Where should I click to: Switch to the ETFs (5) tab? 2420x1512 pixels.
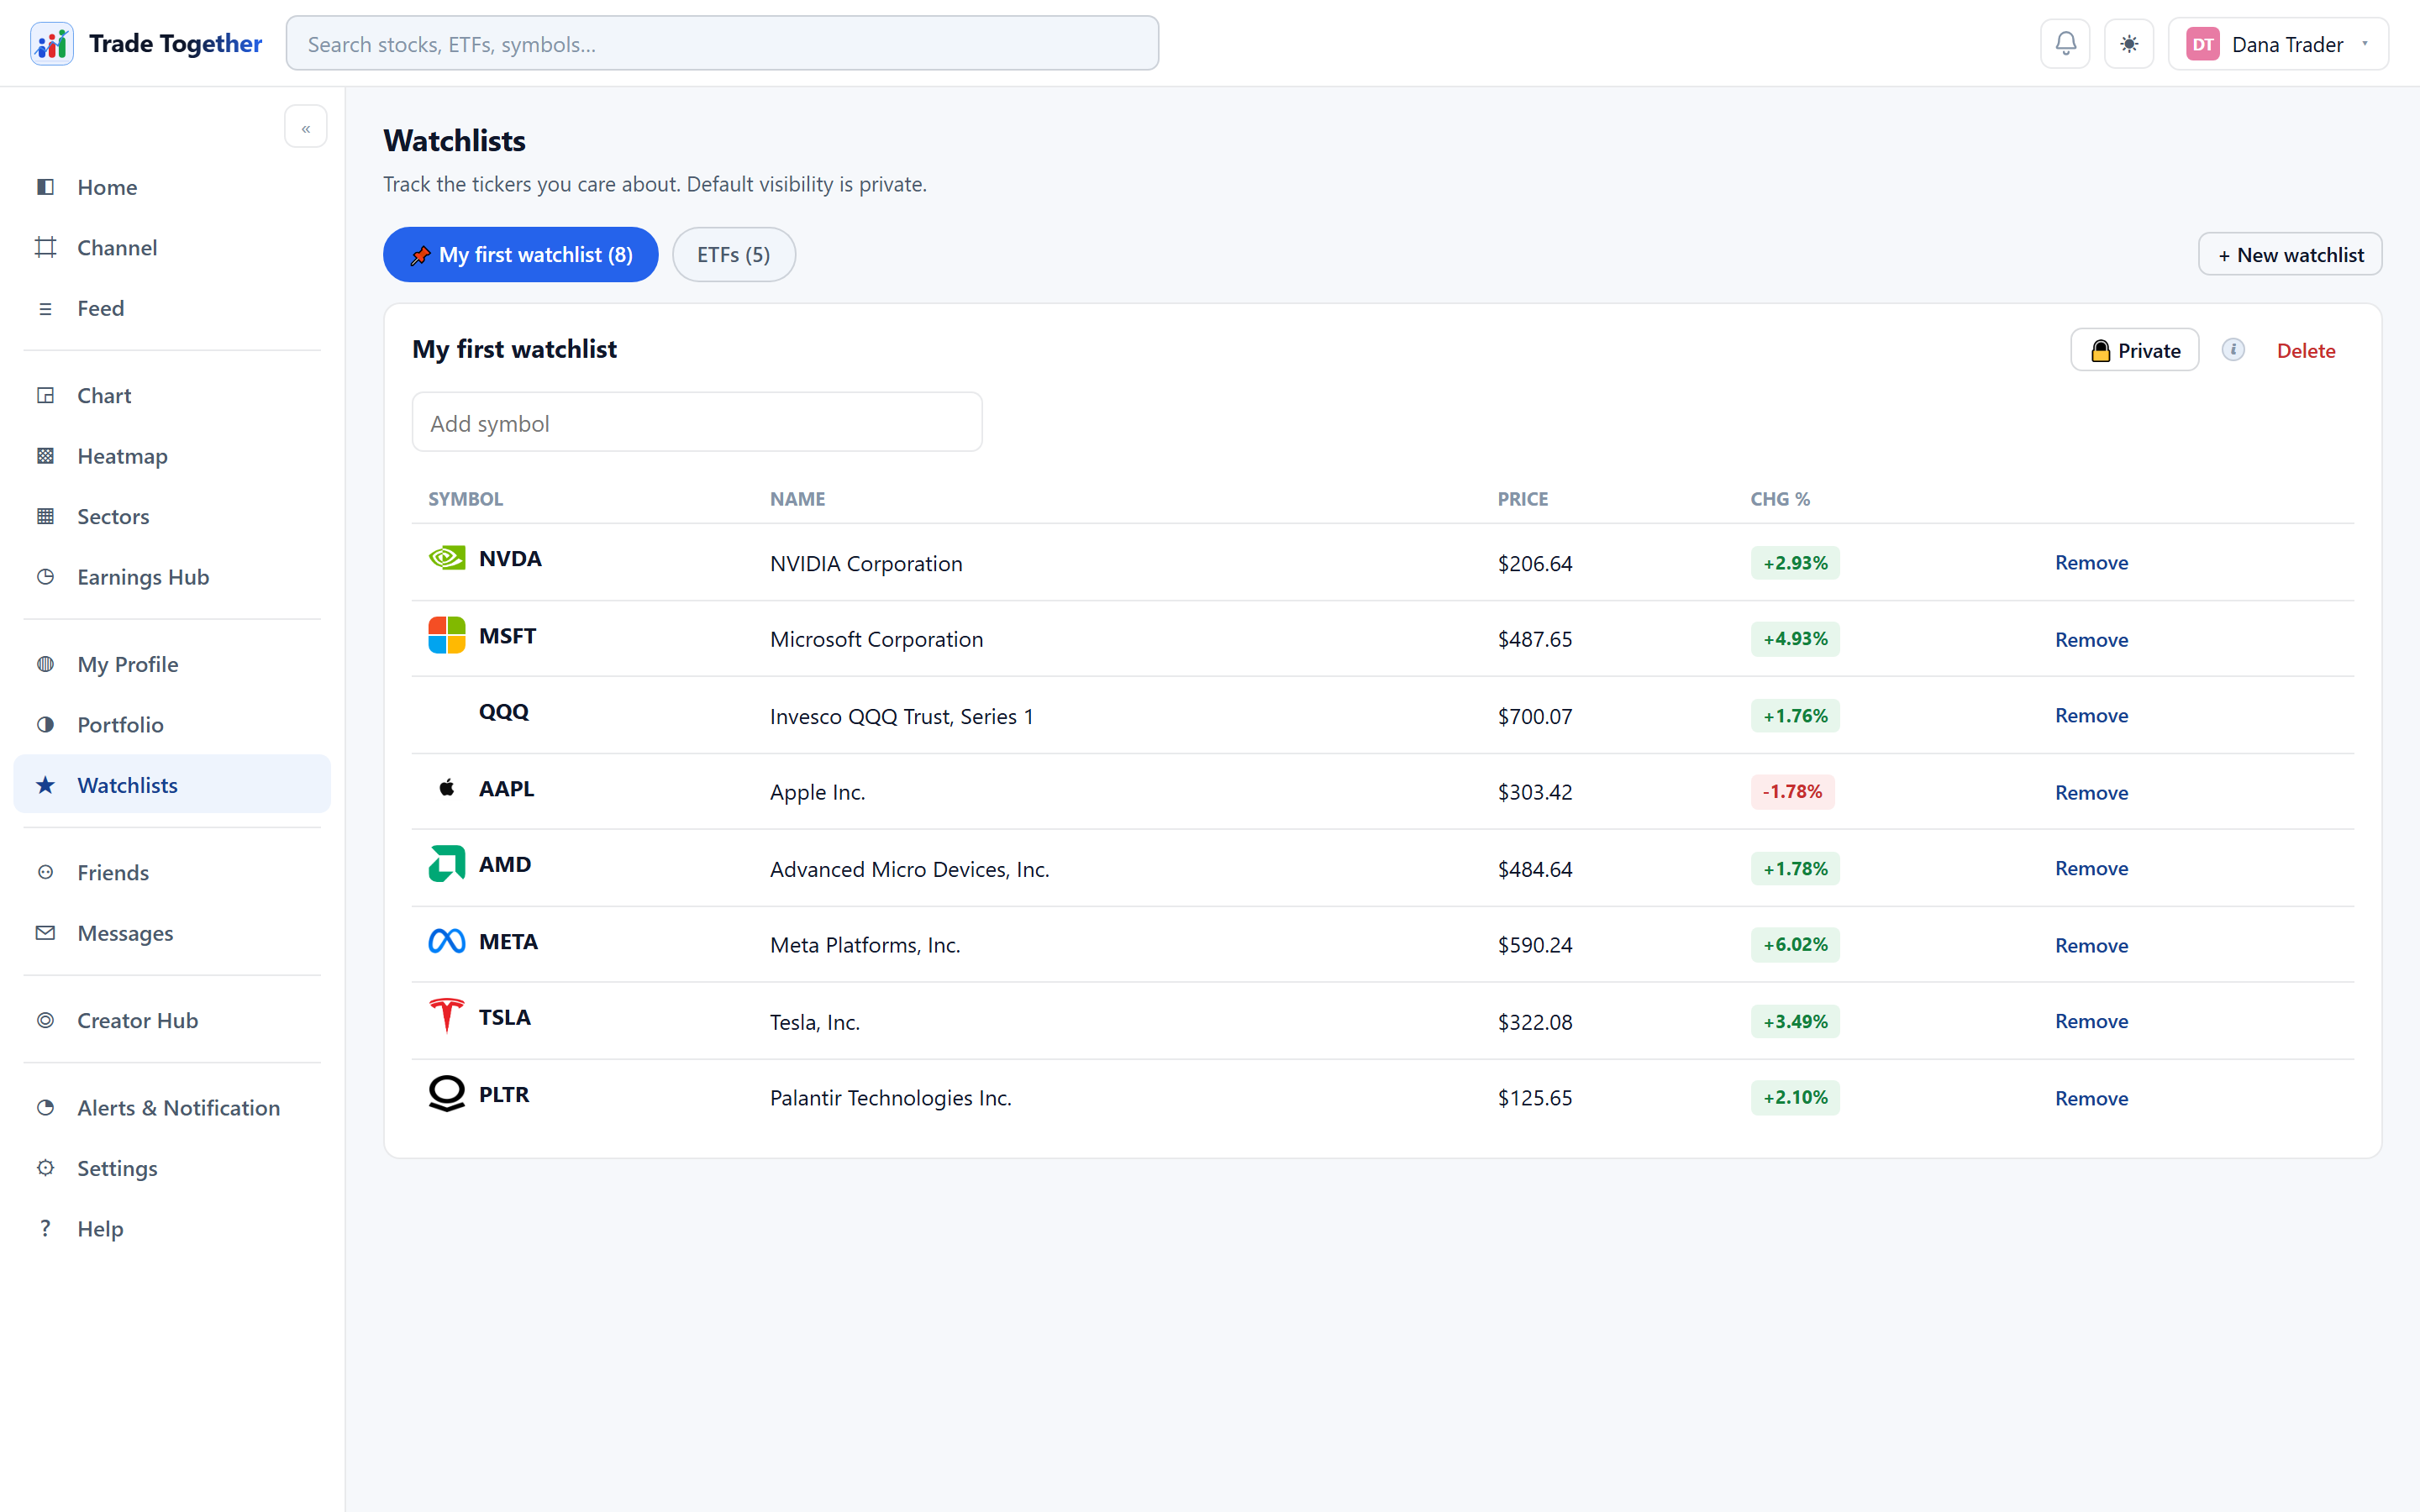(x=734, y=255)
